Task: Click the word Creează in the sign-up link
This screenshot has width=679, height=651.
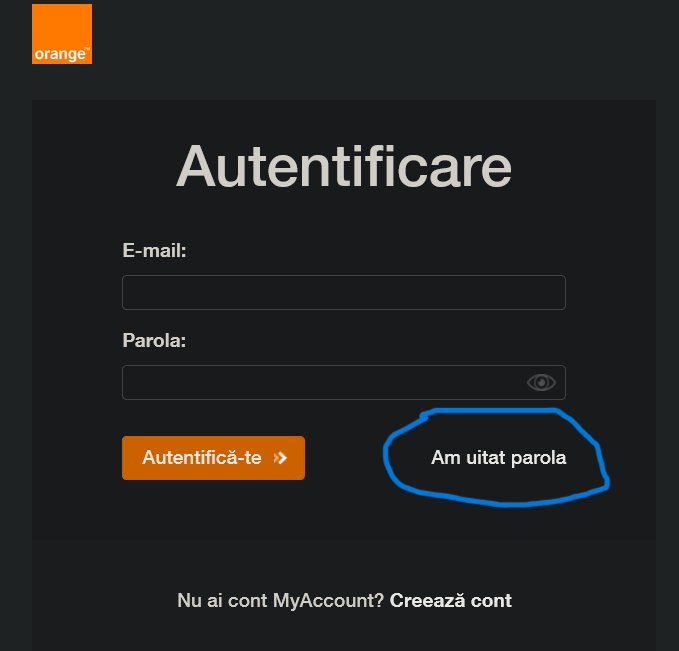Action: point(427,601)
